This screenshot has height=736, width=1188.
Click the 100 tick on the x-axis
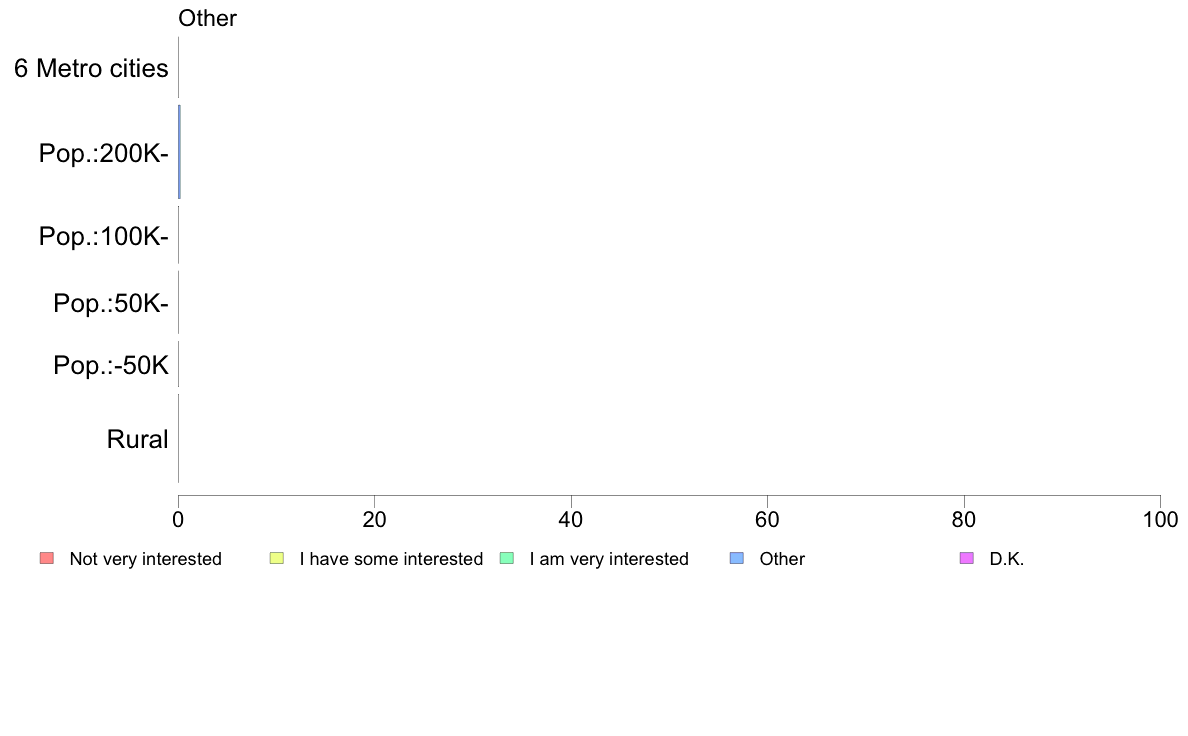click(x=1159, y=519)
